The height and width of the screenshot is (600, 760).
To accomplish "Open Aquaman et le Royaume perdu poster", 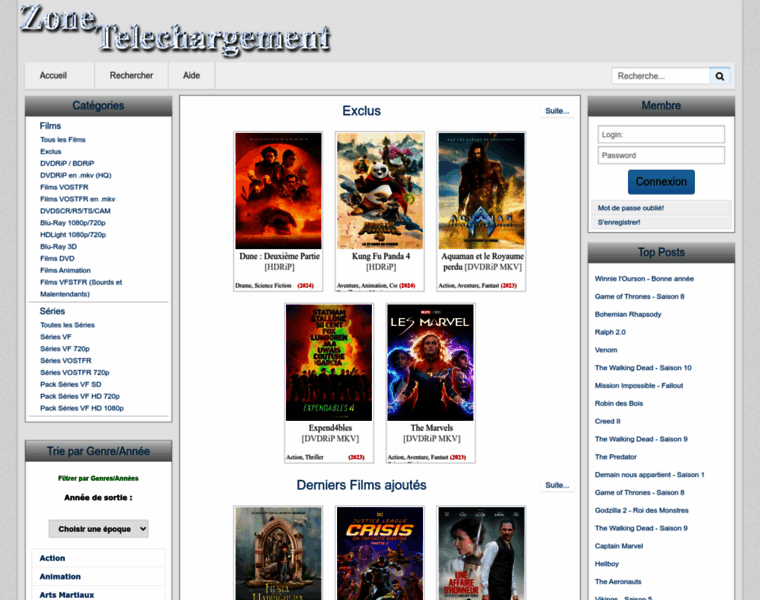I will 481,191.
